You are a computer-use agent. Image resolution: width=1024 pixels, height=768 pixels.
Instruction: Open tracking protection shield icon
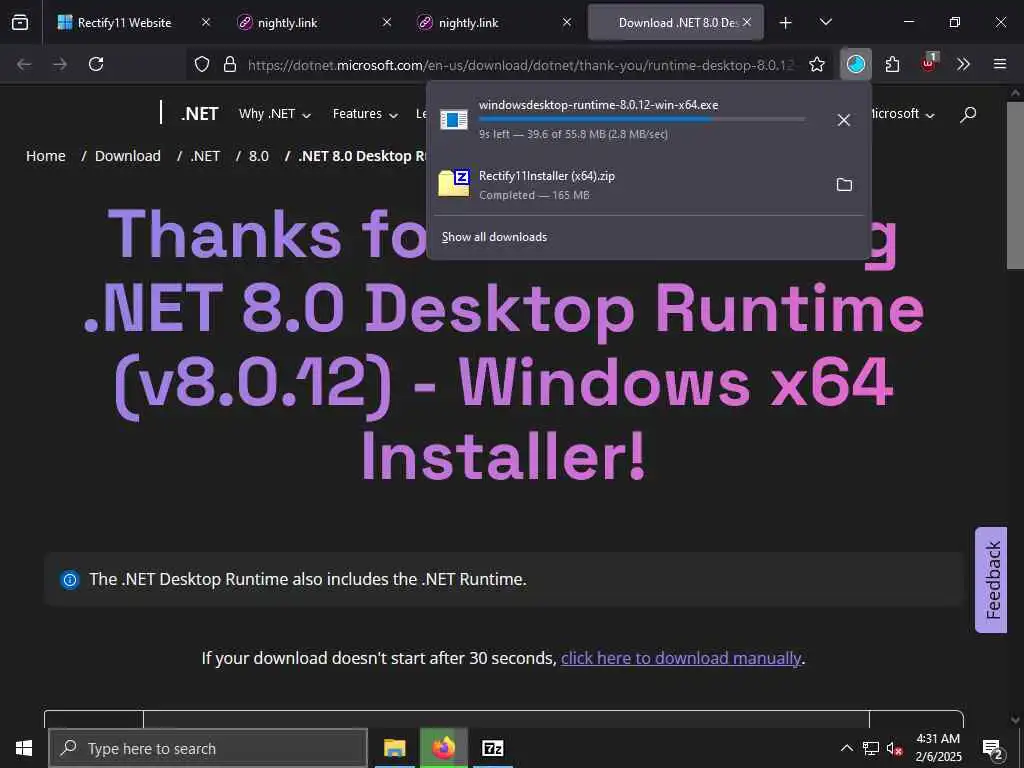(202, 64)
